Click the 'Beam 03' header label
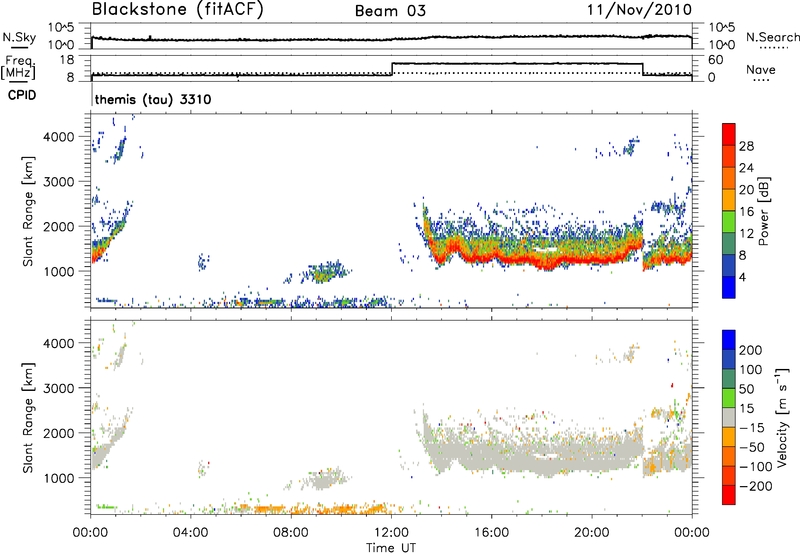Viewport: 800px width, 554px height. coord(390,11)
